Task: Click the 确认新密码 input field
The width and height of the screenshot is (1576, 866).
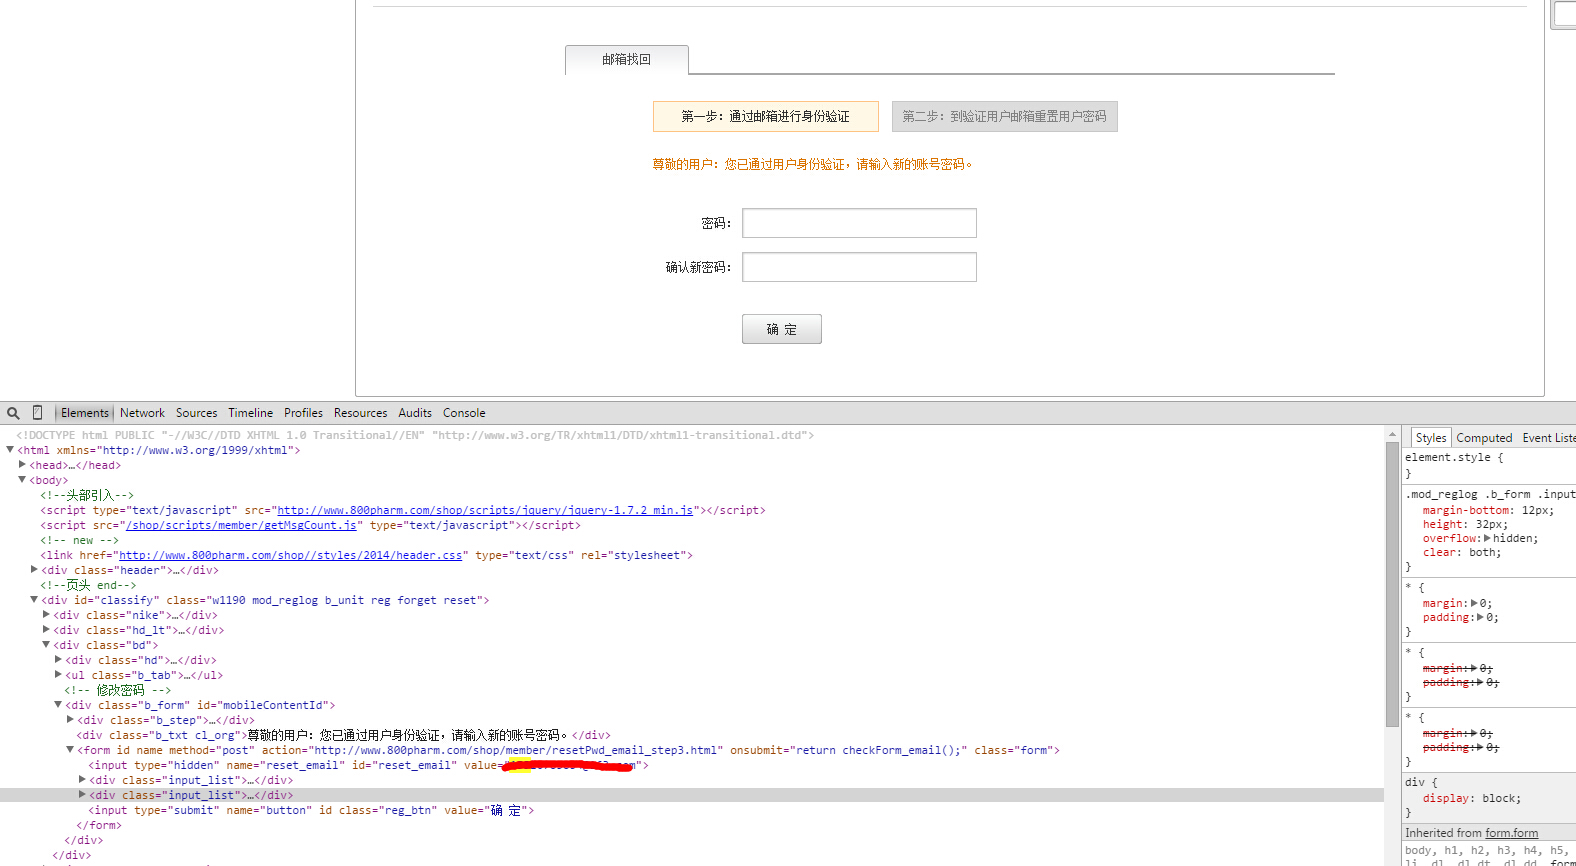Action: point(859,267)
